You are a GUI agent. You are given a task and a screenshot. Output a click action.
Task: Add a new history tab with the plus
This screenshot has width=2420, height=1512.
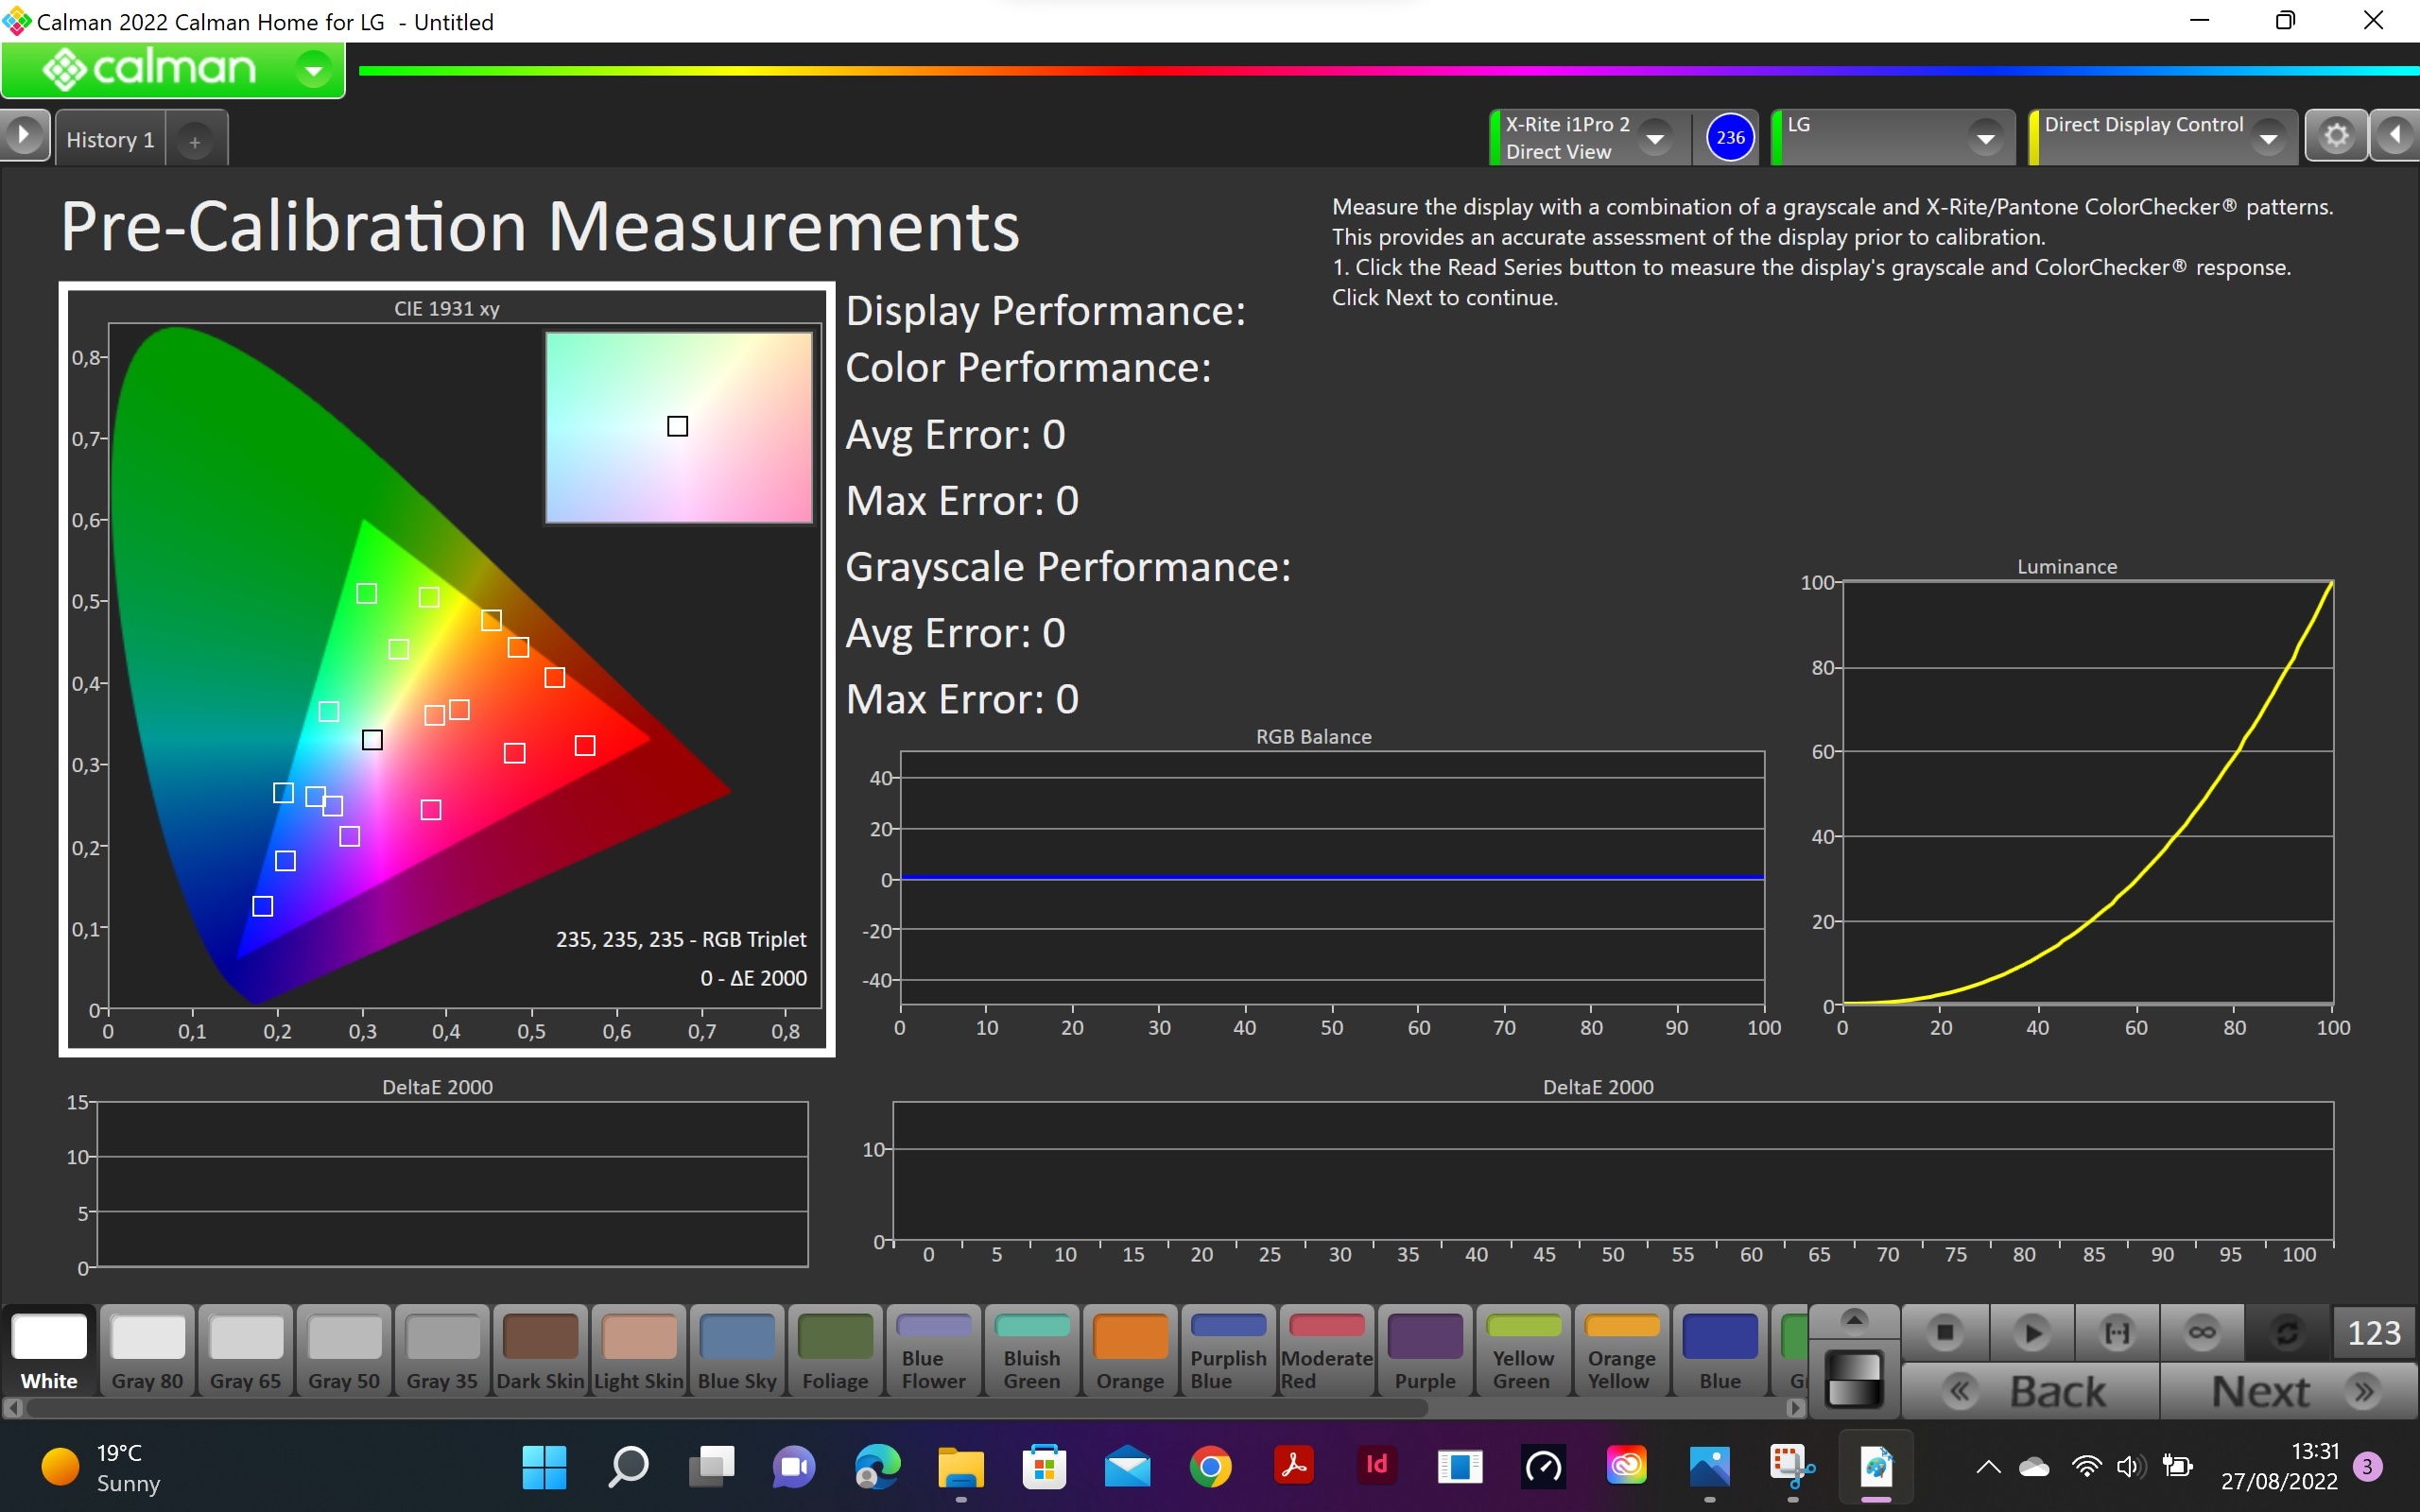195,142
